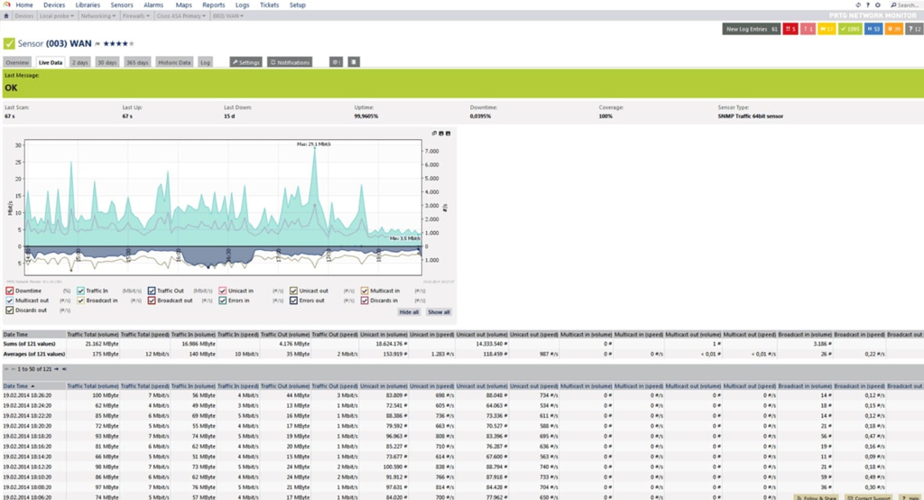Expand the Networking breadcrumb dropdown

[97, 17]
